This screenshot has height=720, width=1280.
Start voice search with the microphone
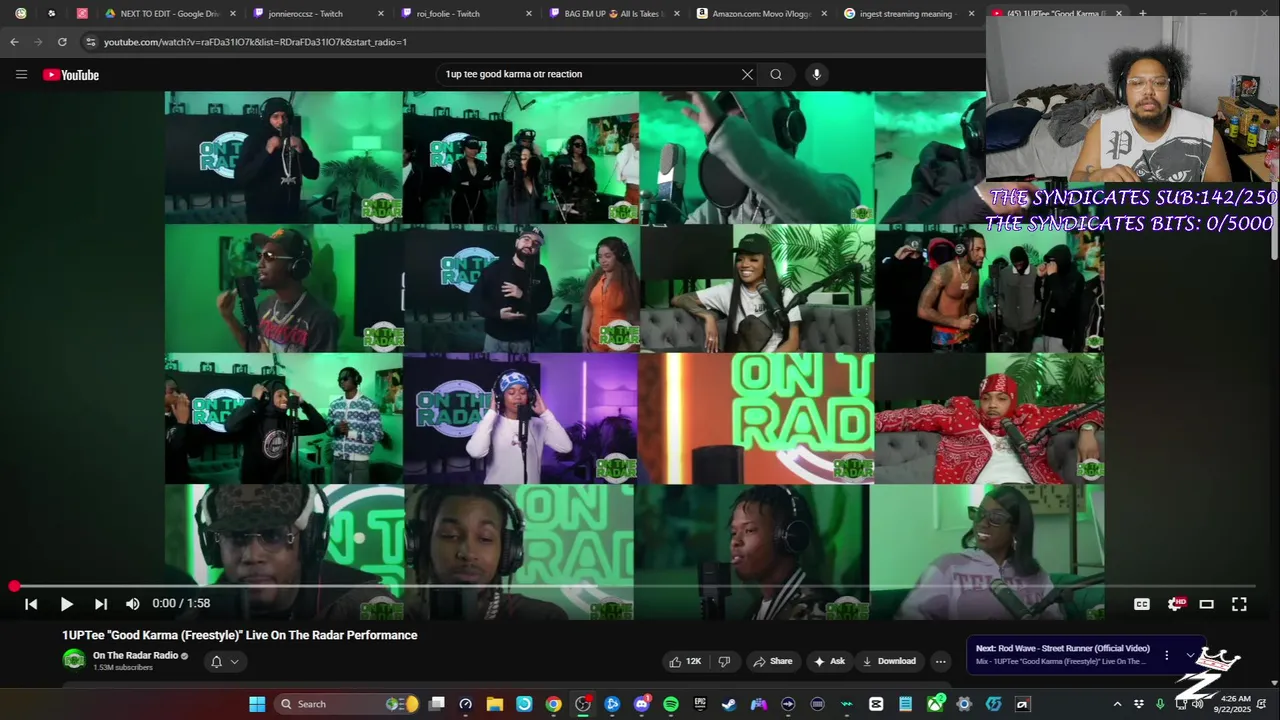pos(816,74)
